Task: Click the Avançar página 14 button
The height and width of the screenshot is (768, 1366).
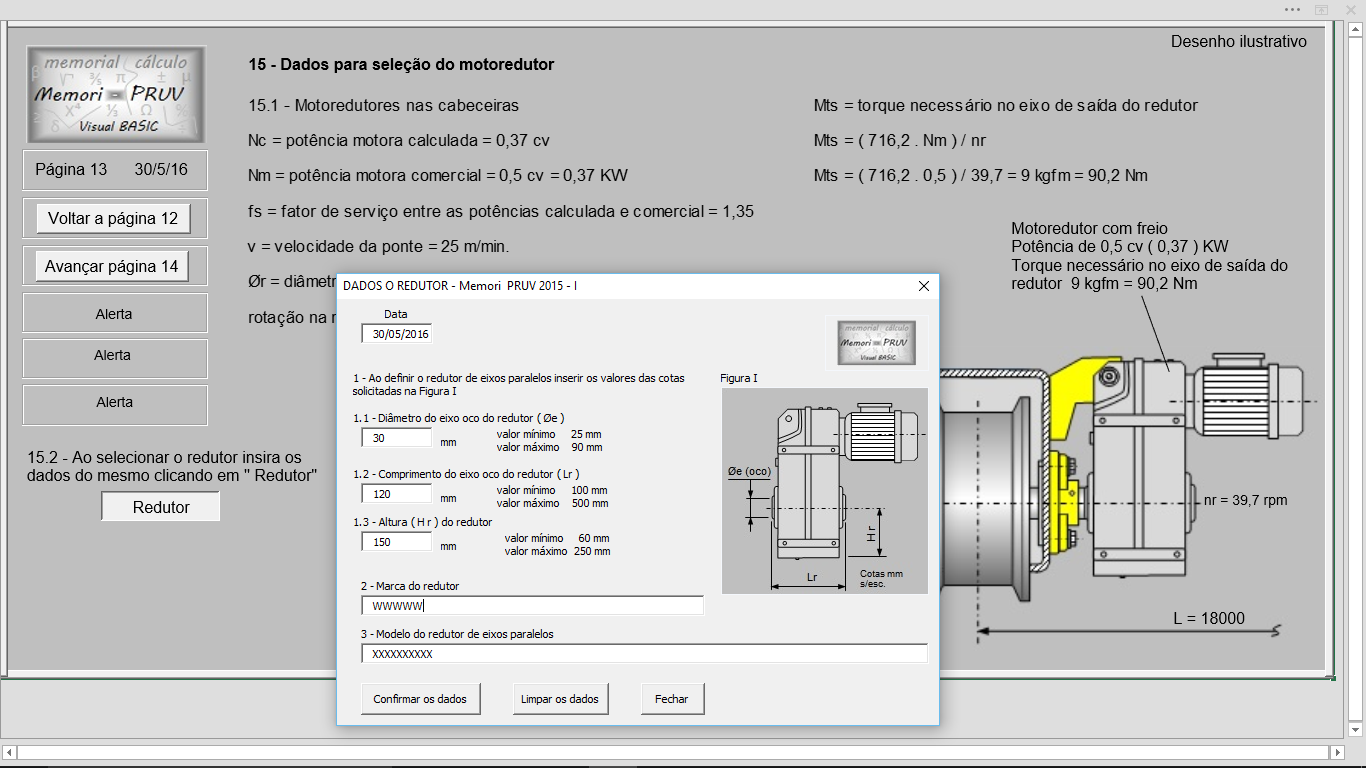Action: tap(112, 266)
